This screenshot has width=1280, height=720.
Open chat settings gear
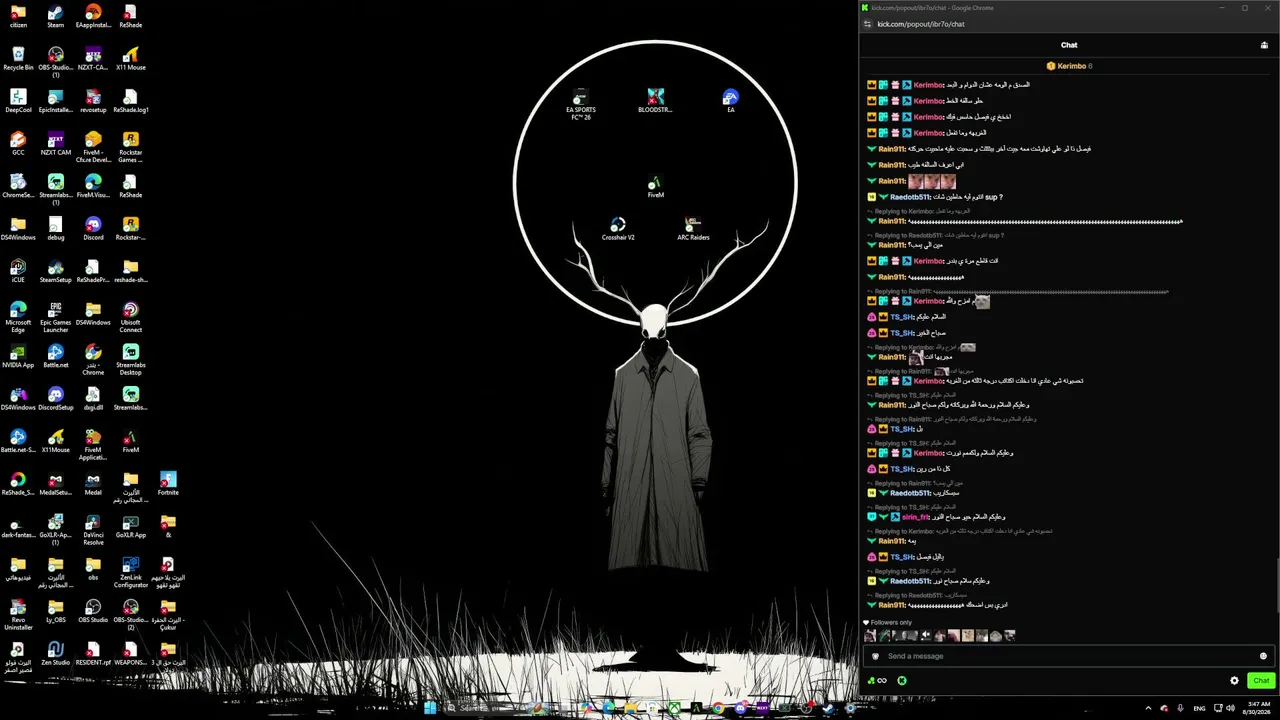pyautogui.click(x=1234, y=681)
